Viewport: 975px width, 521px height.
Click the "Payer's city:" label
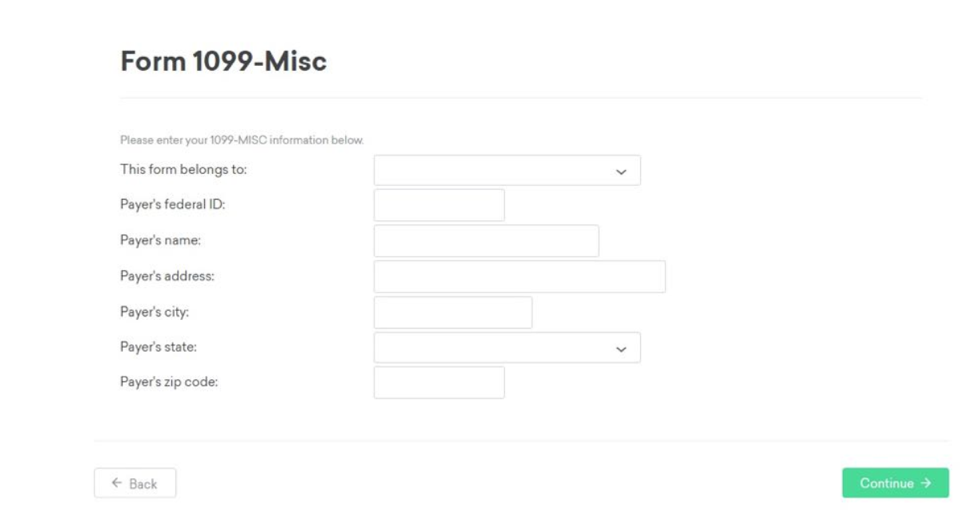point(154,312)
